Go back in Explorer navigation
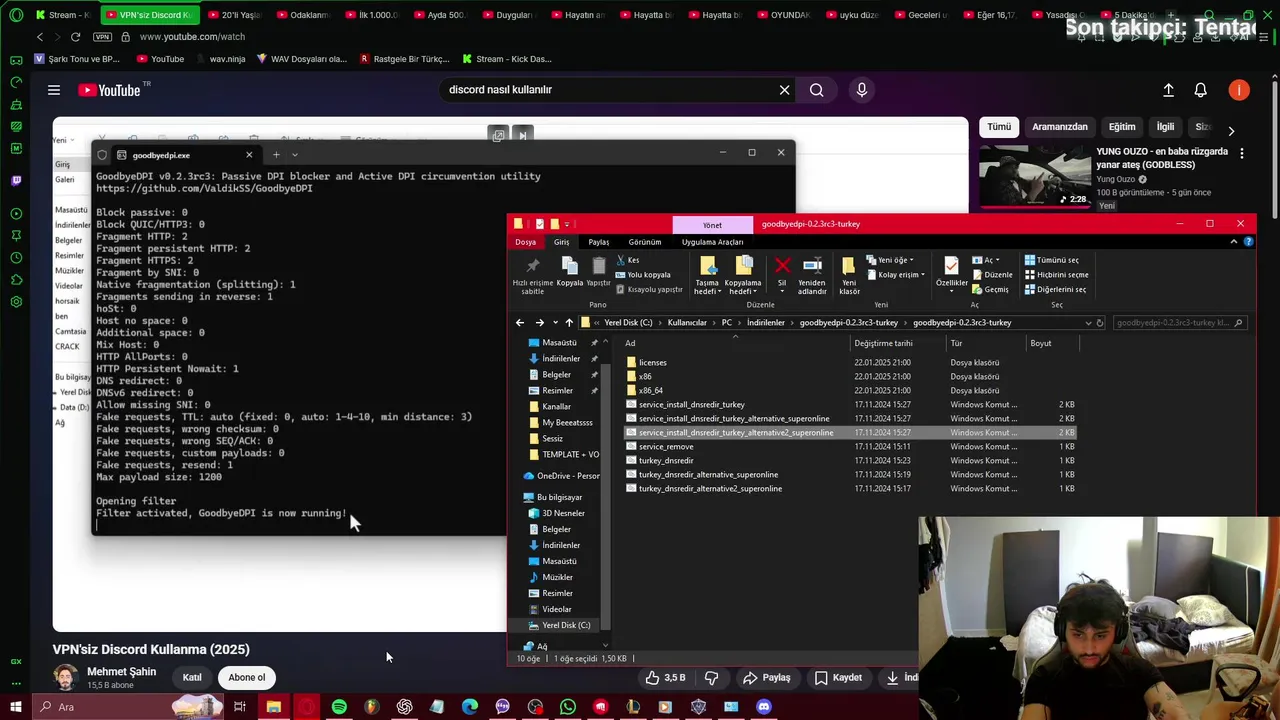The width and height of the screenshot is (1280, 720). click(520, 323)
